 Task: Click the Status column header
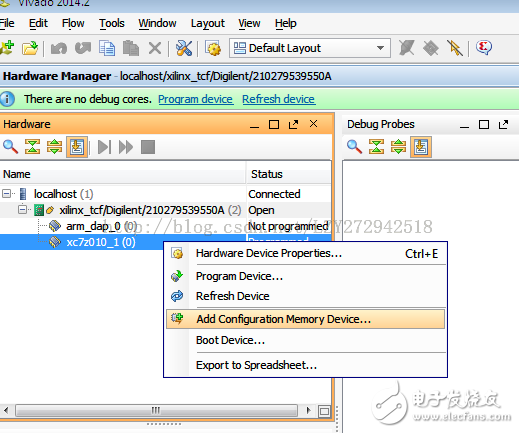point(289,174)
